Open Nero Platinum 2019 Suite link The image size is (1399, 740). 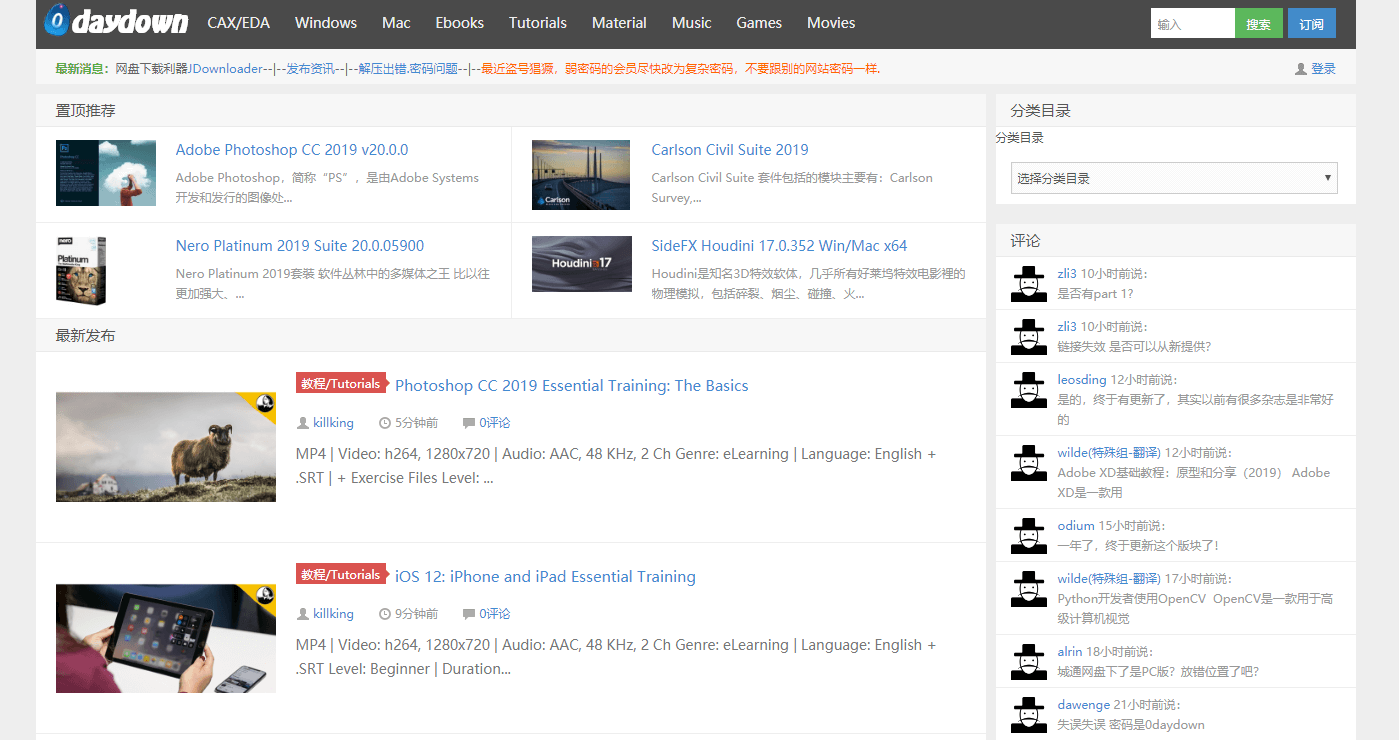click(x=300, y=246)
